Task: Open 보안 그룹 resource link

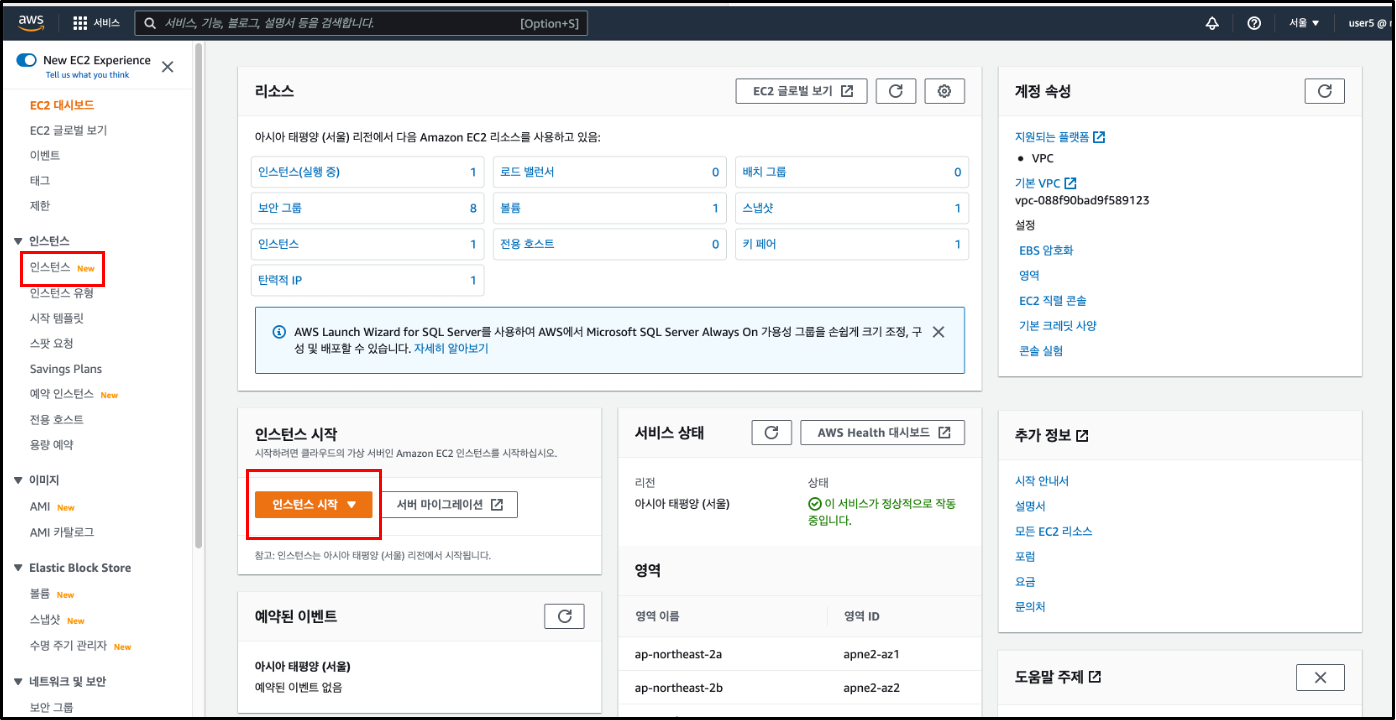Action: click(x=280, y=208)
